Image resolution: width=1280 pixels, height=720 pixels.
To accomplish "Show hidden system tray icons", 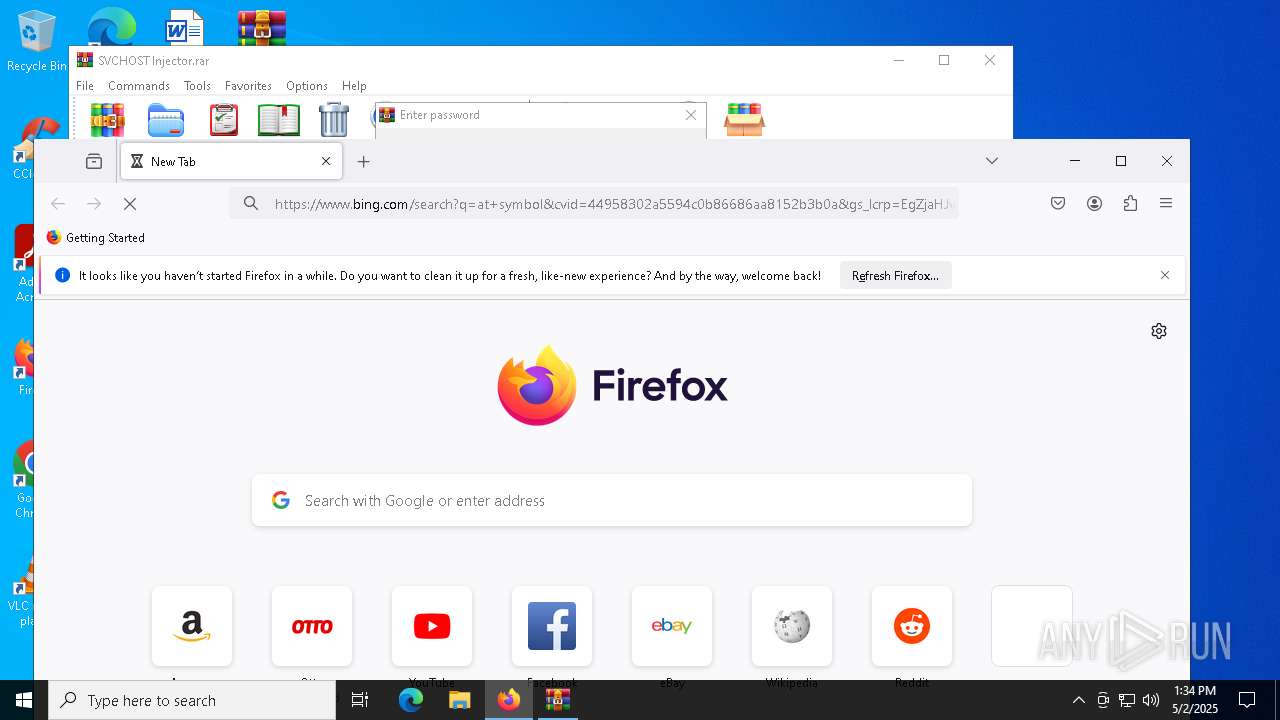I will click(1078, 700).
